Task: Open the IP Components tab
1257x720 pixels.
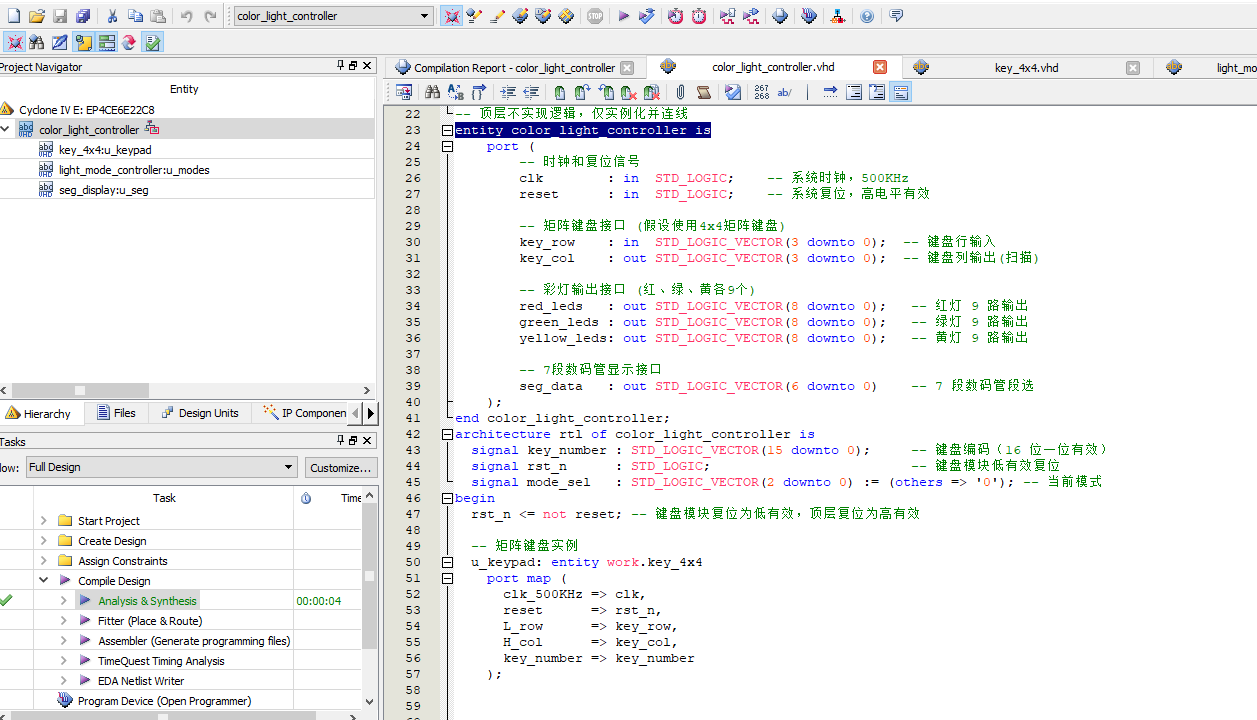Action: coord(304,413)
